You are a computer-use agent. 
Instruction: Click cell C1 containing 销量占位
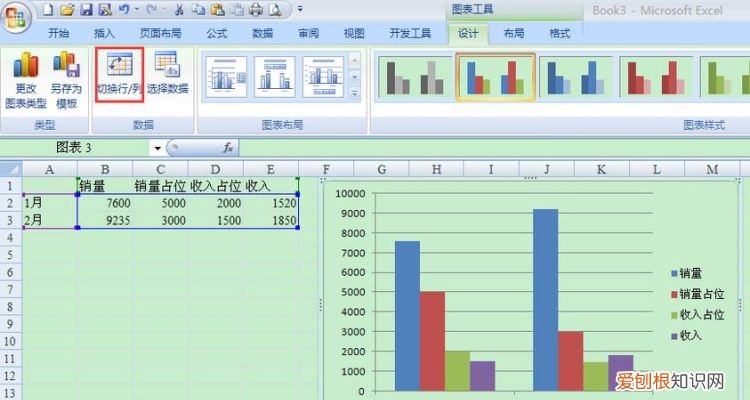pos(160,186)
